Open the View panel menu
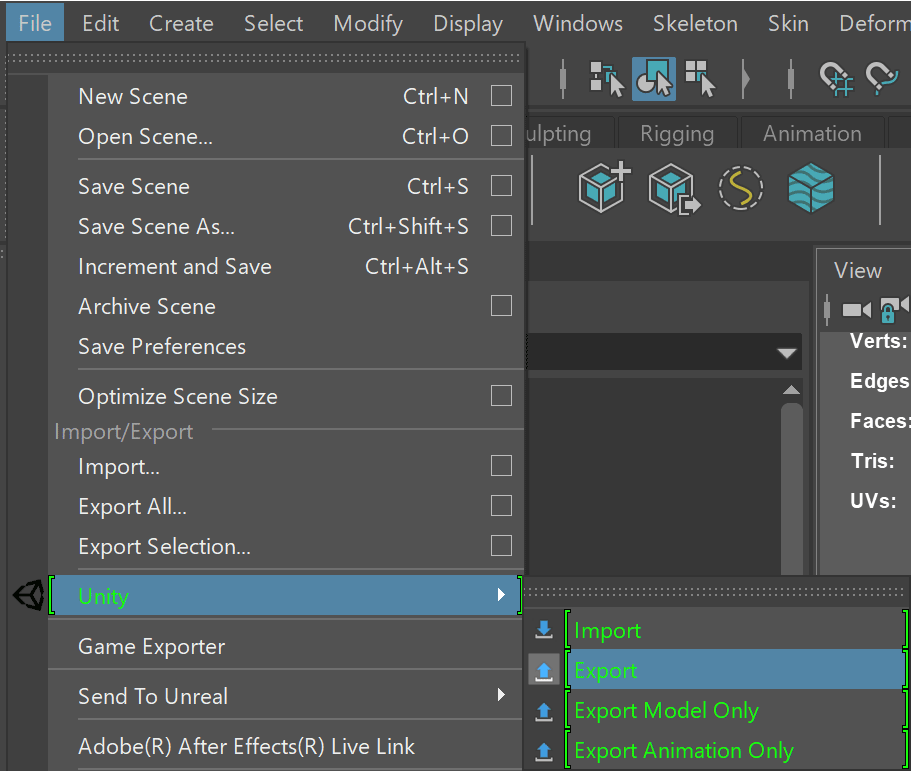Viewport: 911px width, 771px height. tap(858, 270)
